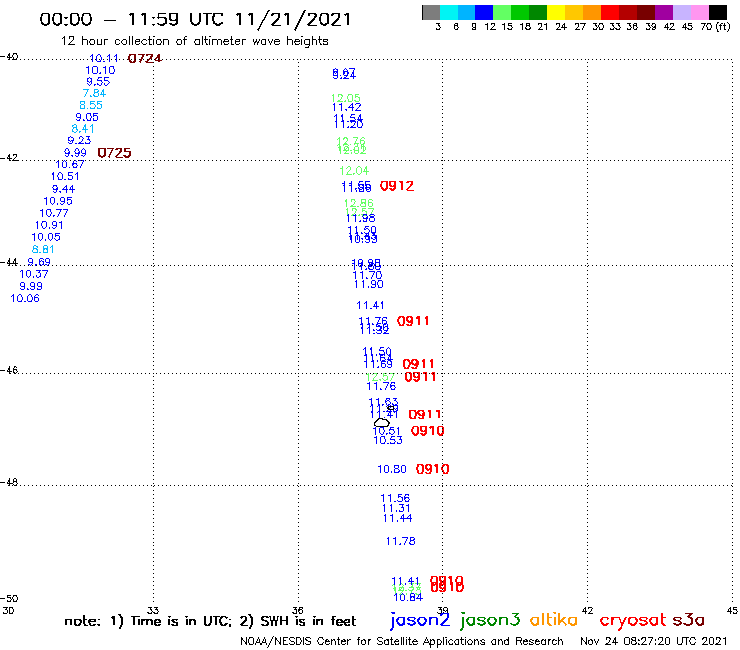Screen dimensions: 740x650
Task: Click the small island outline on the map
Action: [x=382, y=422]
